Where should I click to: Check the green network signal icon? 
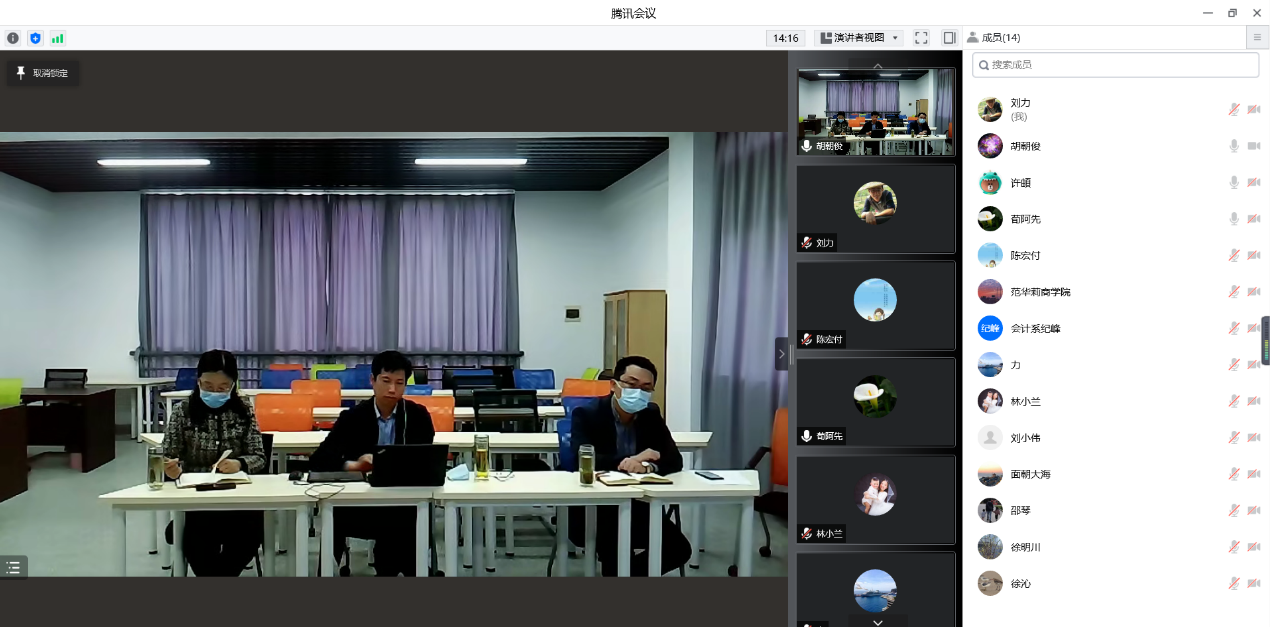coord(57,38)
